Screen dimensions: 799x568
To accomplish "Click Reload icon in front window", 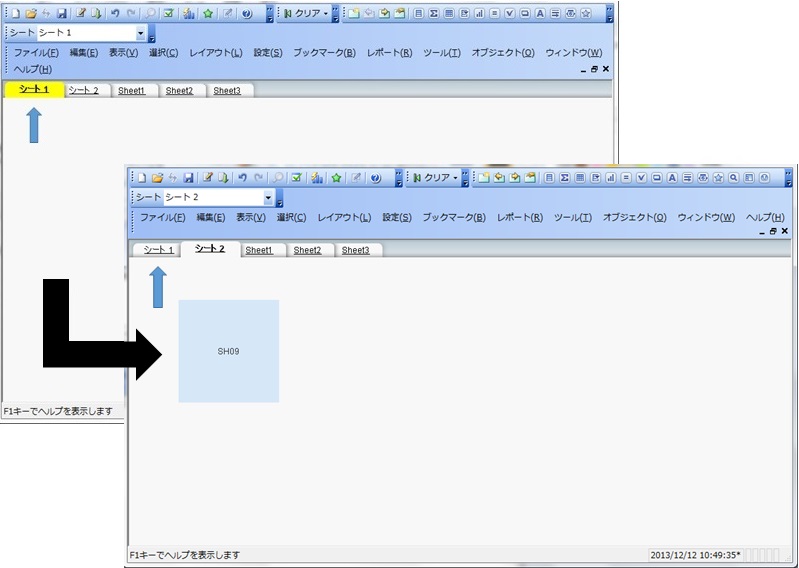I will point(223,178).
